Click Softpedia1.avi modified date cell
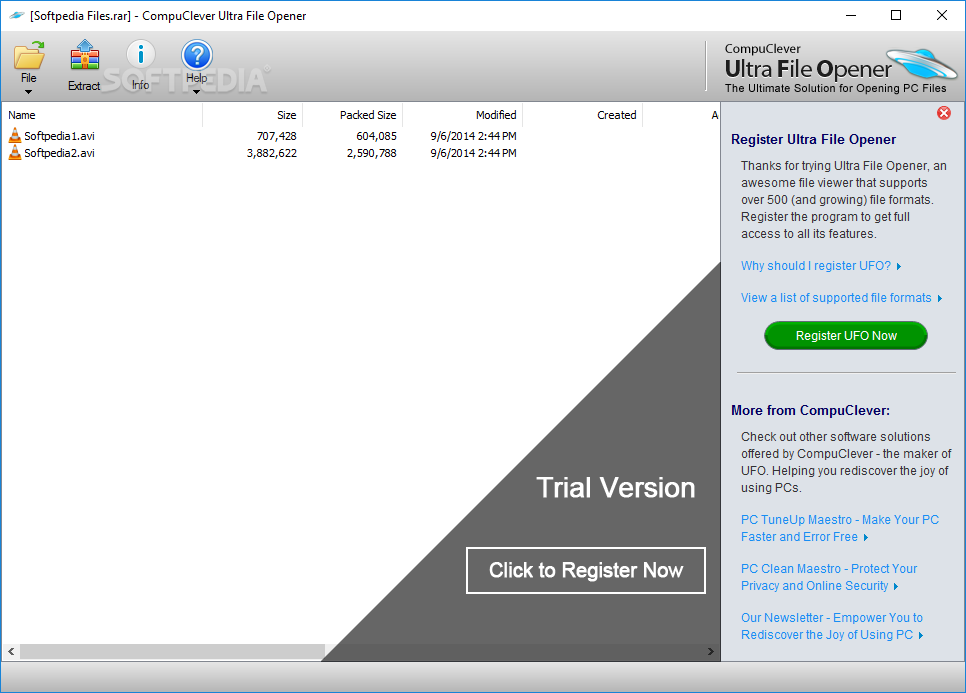Image resolution: width=966 pixels, height=693 pixels. click(473, 136)
